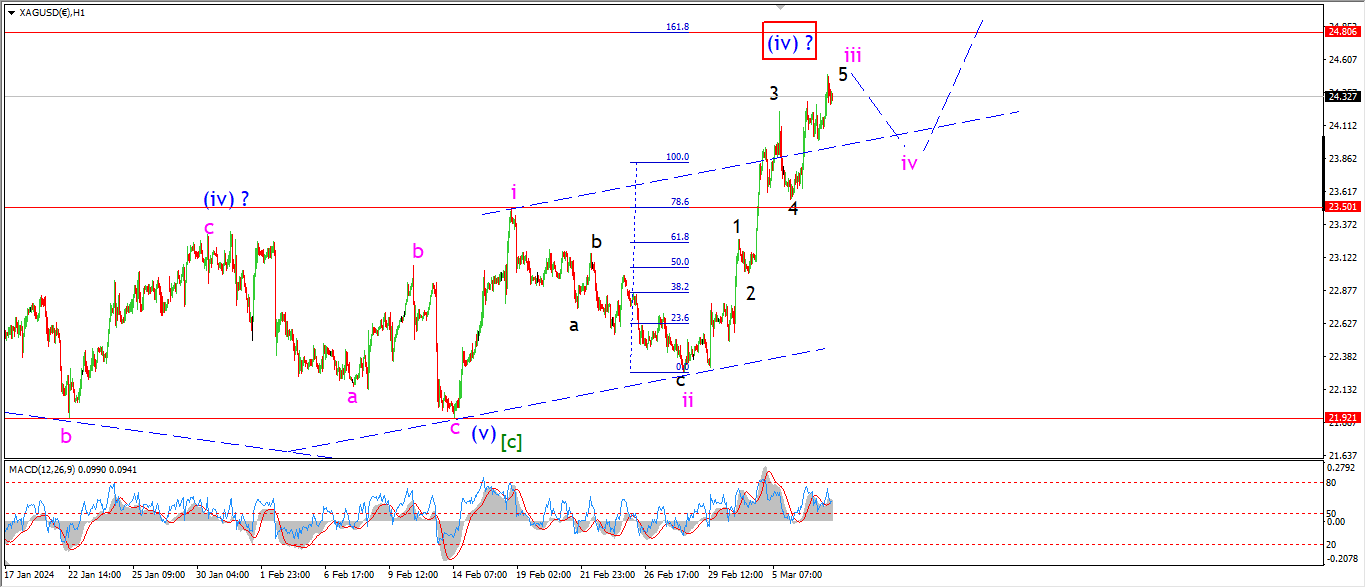Select the black wave number 1 label
The image size is (1366, 588).
(737, 227)
